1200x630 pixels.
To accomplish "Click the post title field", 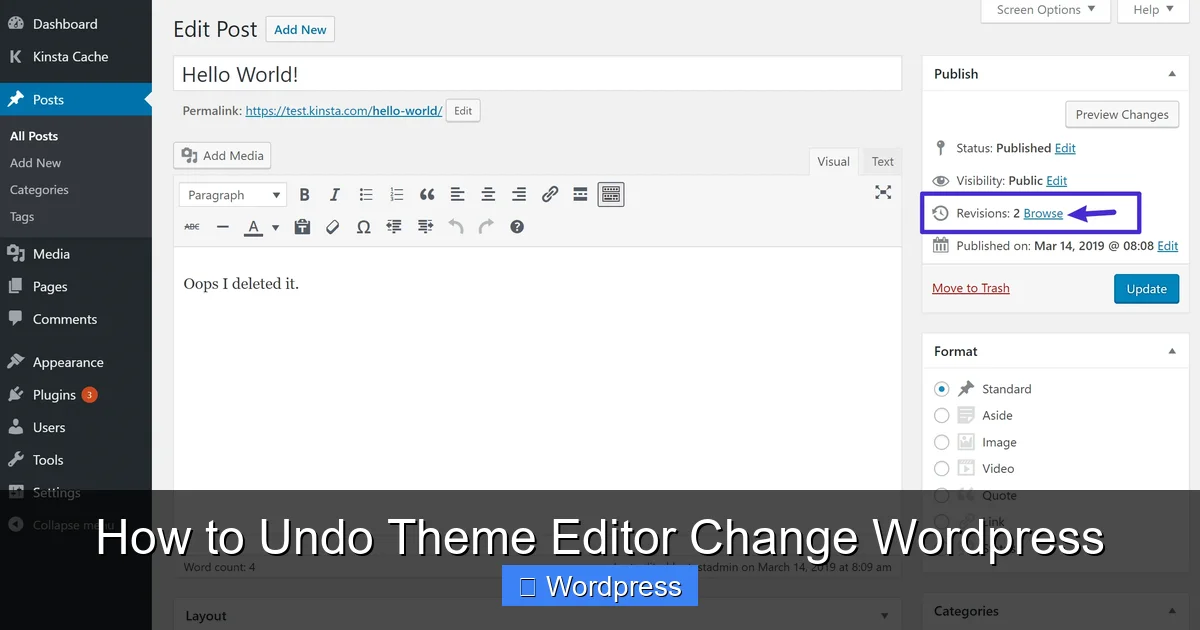I will [538, 74].
